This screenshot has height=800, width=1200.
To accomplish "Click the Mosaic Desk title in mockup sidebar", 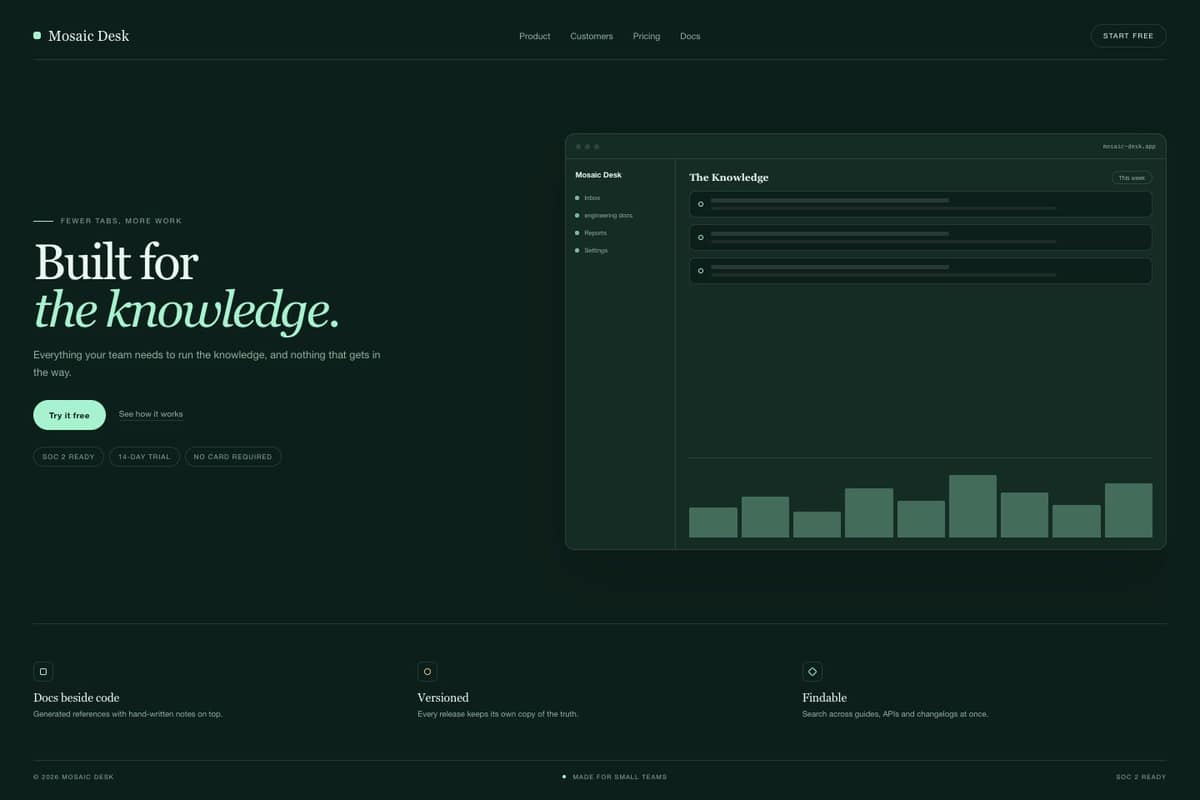I will [x=598, y=175].
